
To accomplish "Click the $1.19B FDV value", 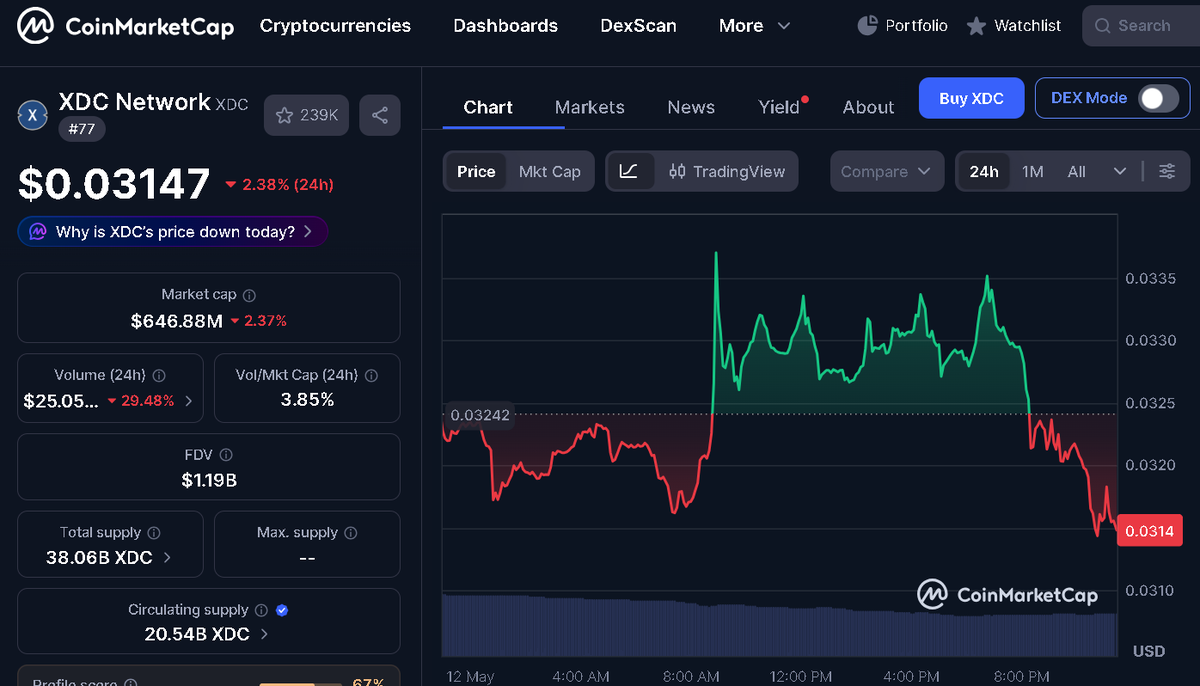I will point(209,480).
